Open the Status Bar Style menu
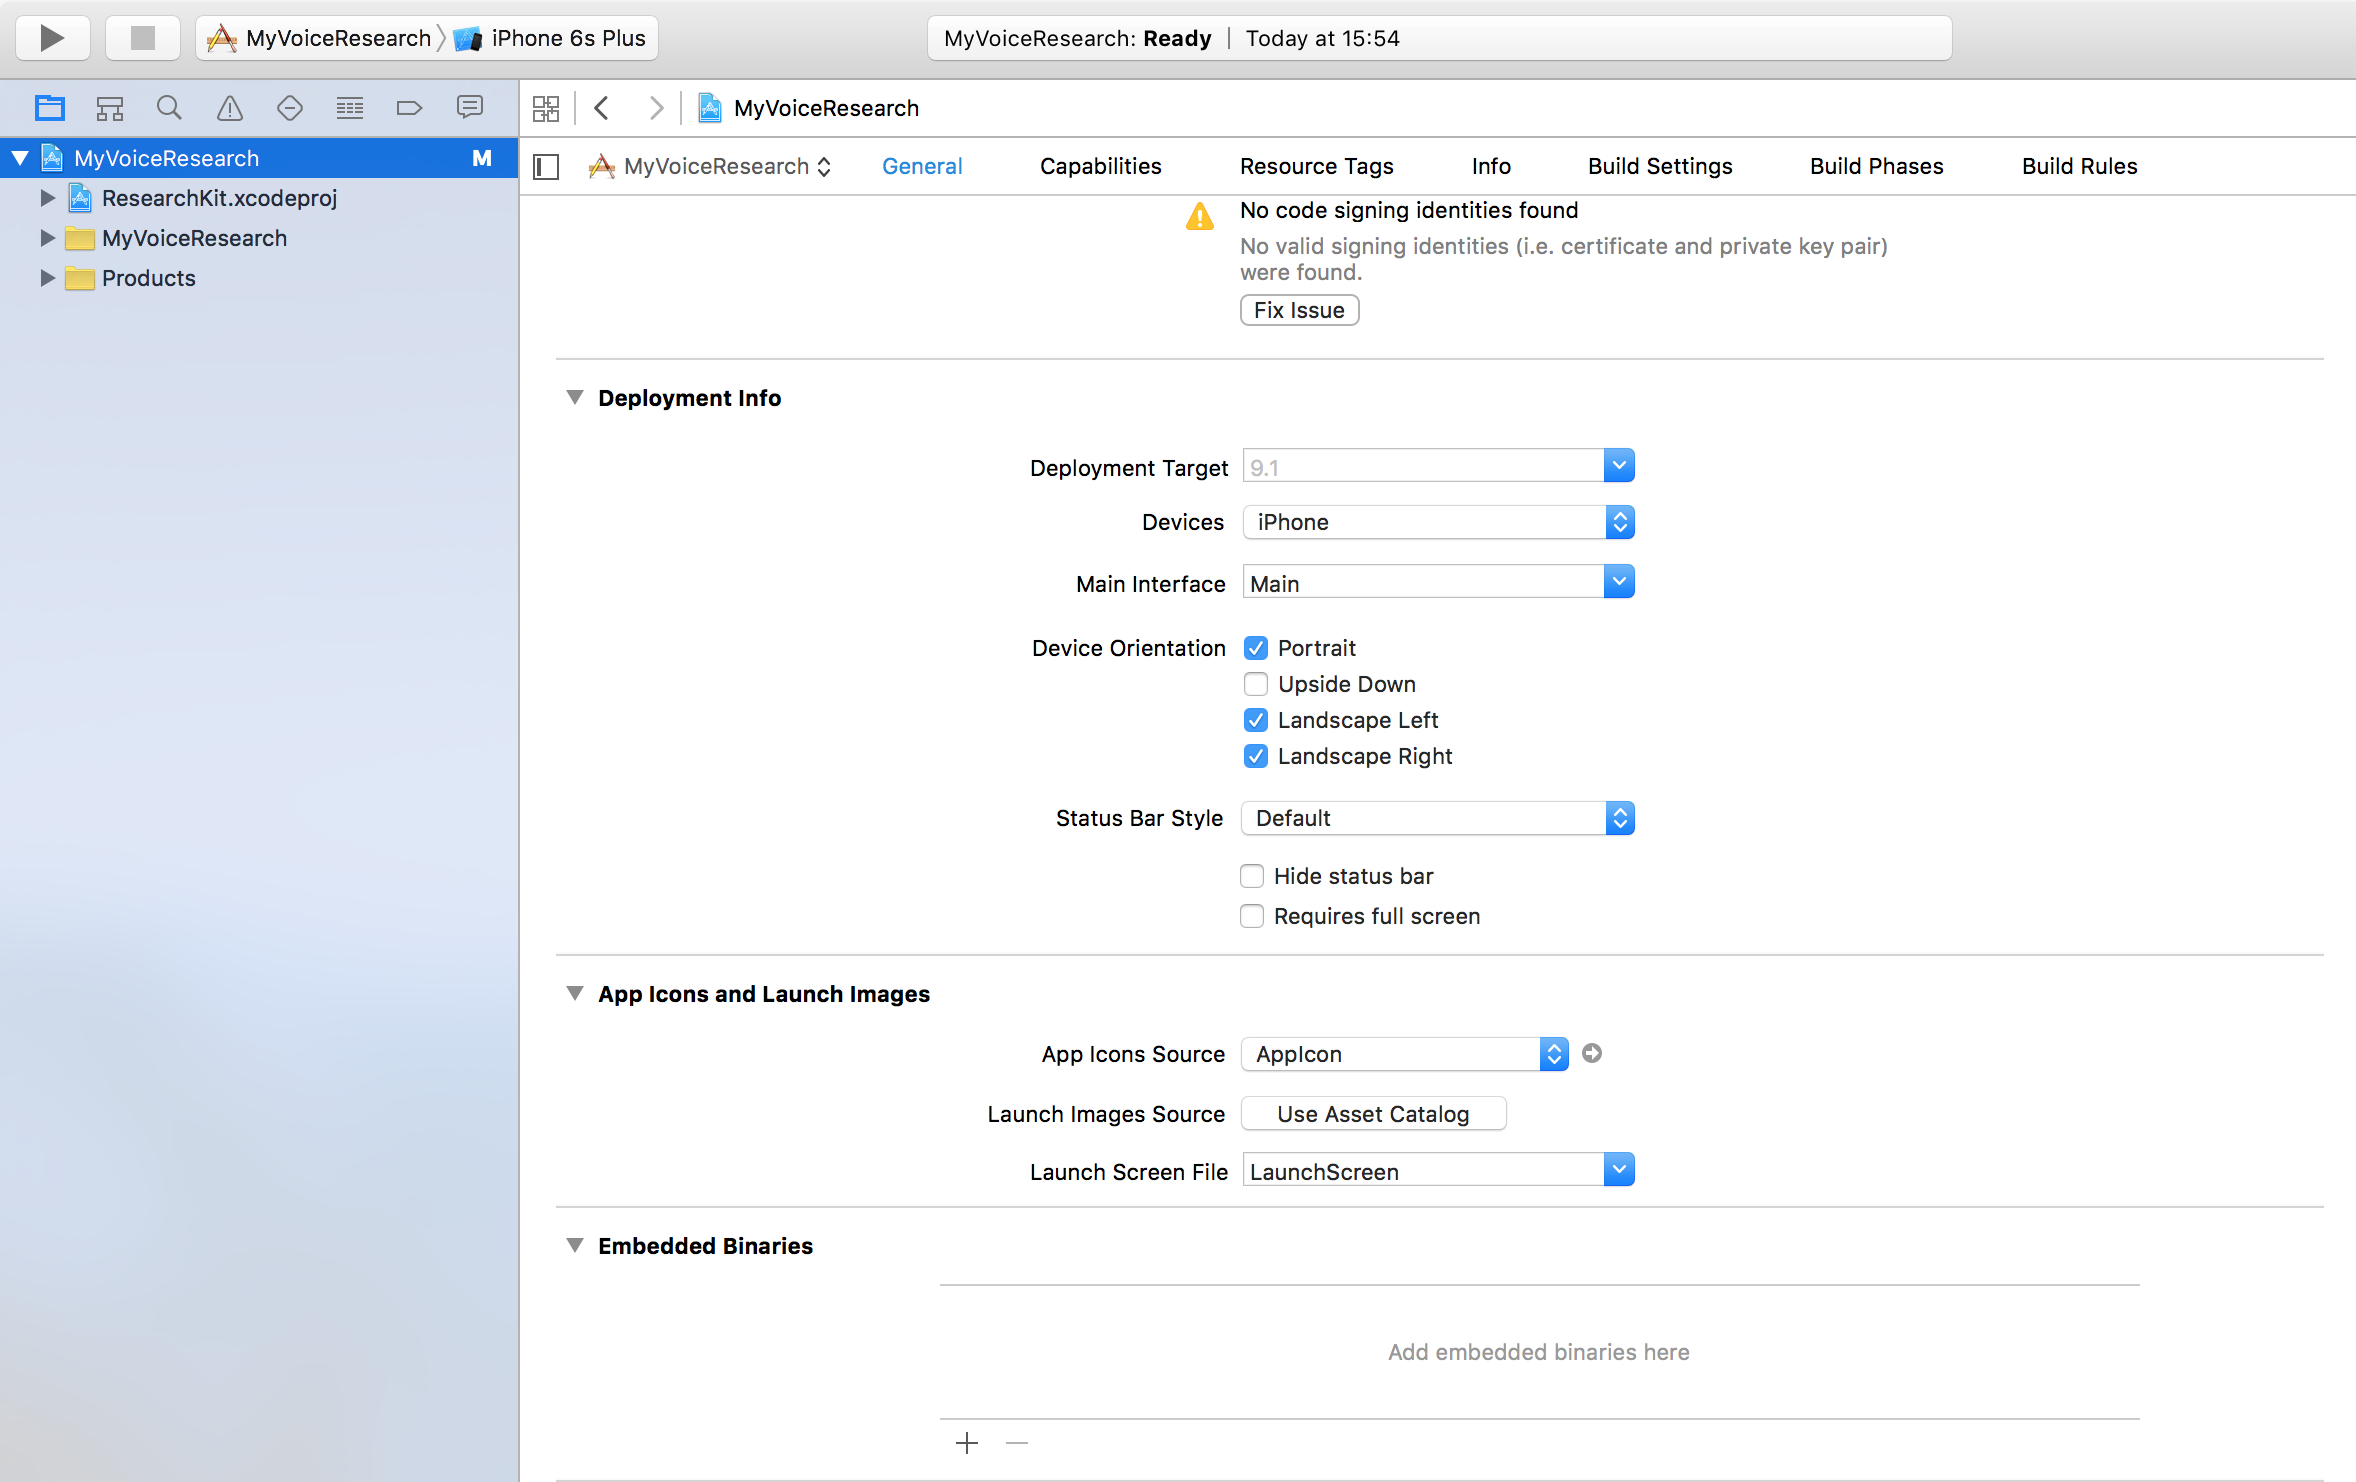 pos(1438,818)
